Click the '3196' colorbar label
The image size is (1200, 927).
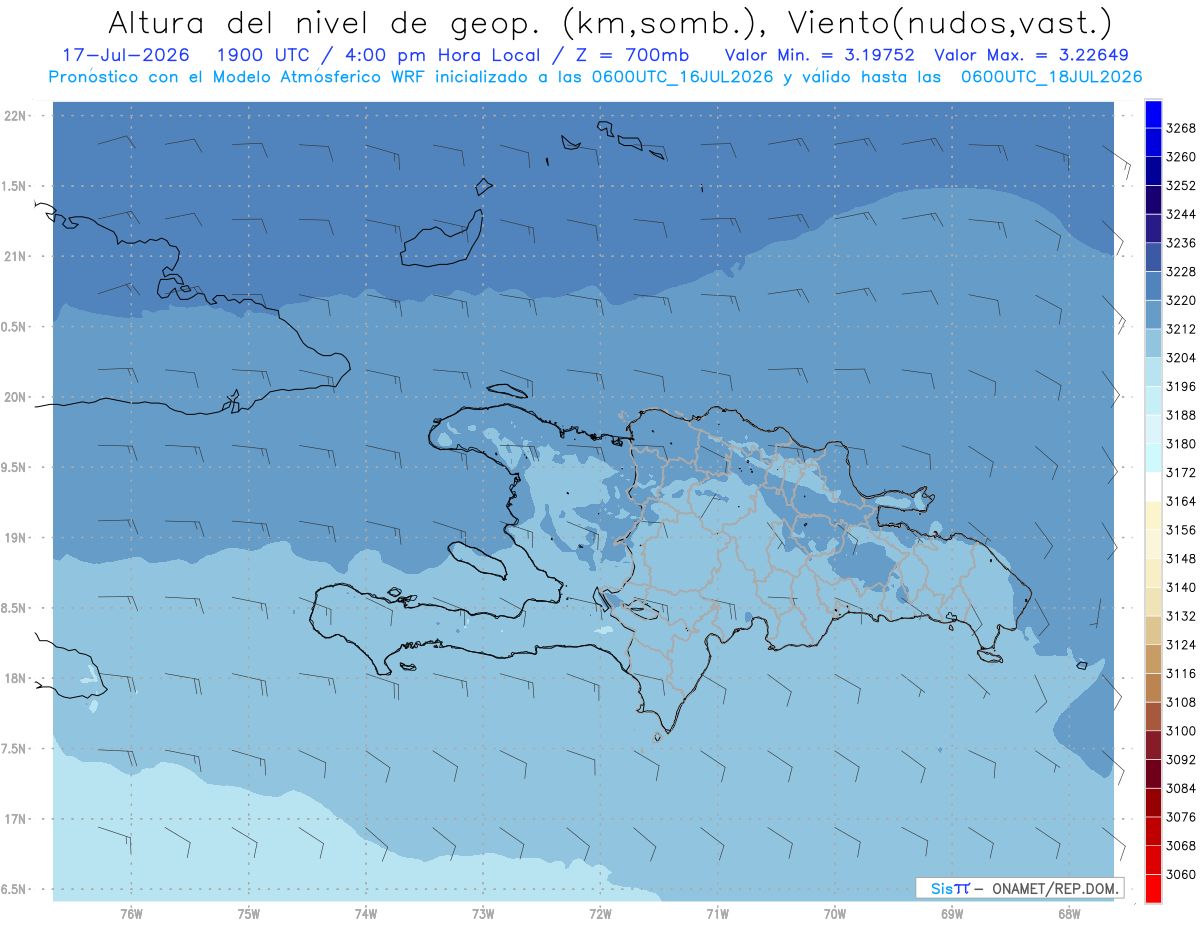[x=1181, y=386]
